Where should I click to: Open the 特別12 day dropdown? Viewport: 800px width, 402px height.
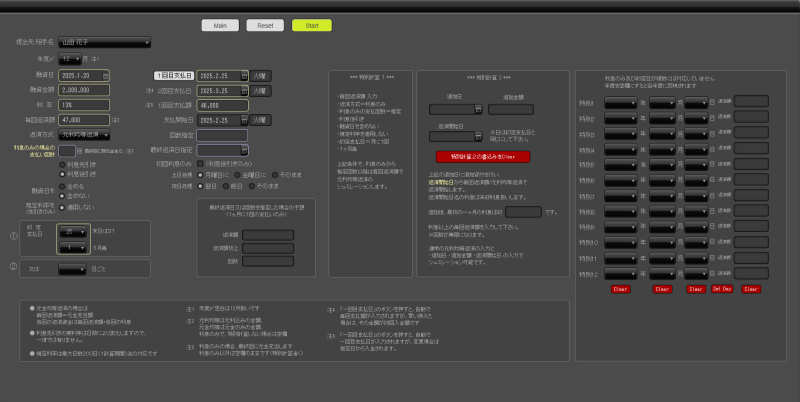(x=696, y=274)
